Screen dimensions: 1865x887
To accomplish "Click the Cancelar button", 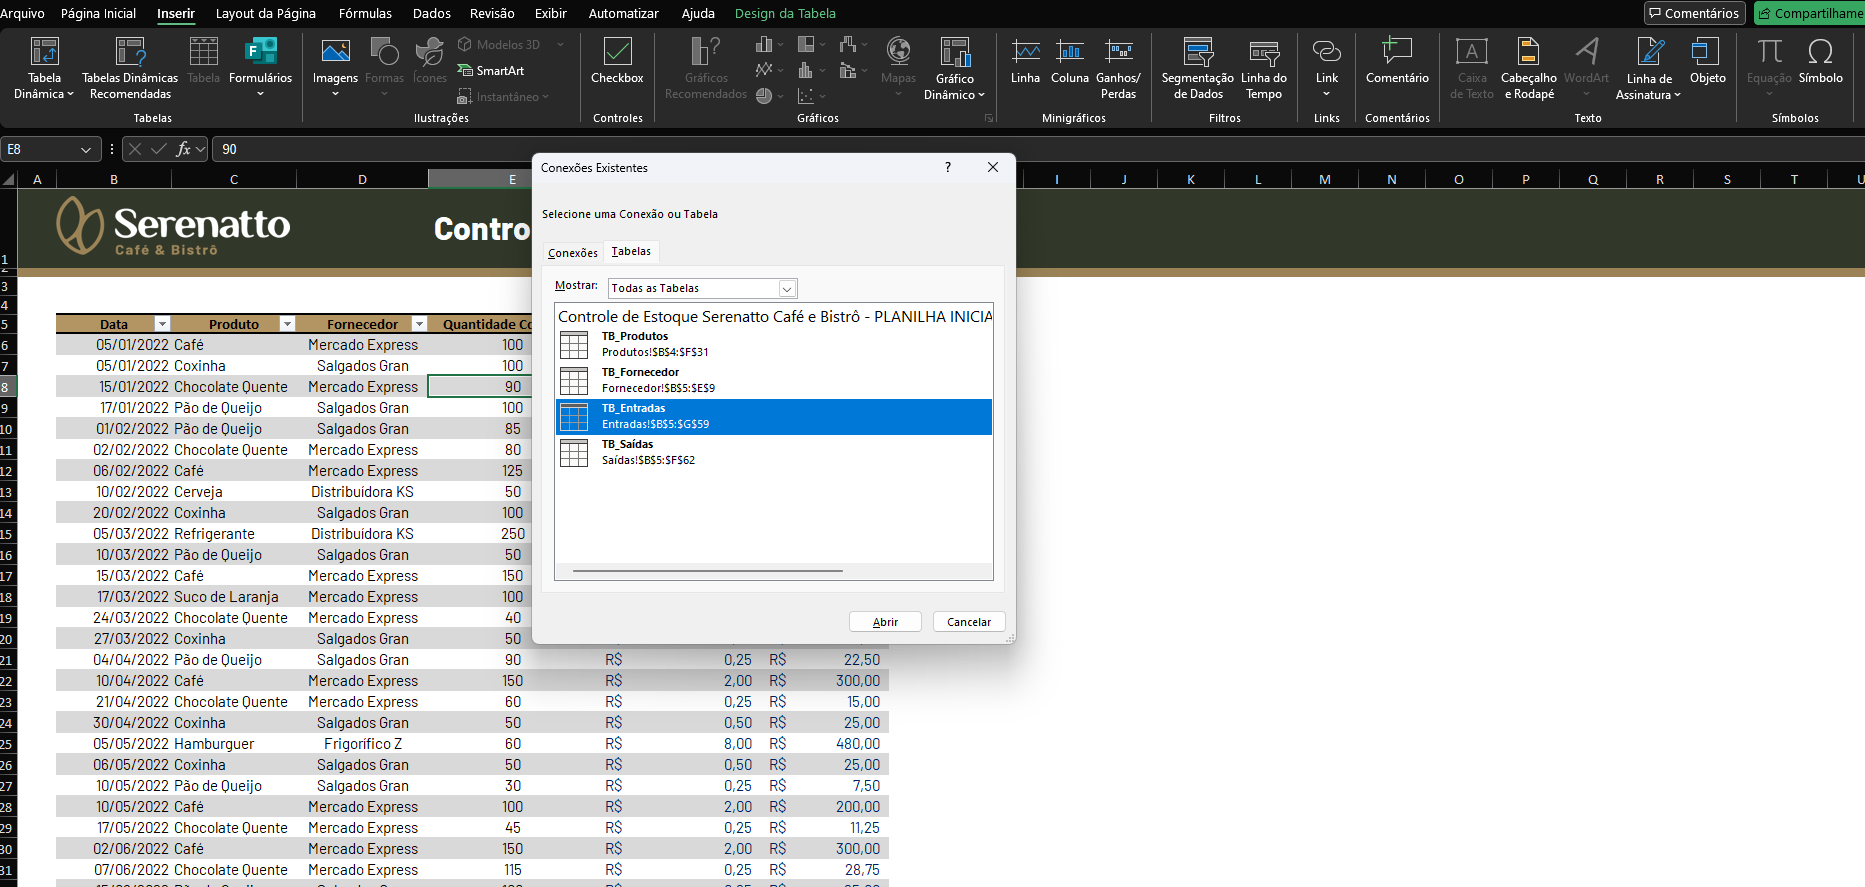I will point(969,622).
